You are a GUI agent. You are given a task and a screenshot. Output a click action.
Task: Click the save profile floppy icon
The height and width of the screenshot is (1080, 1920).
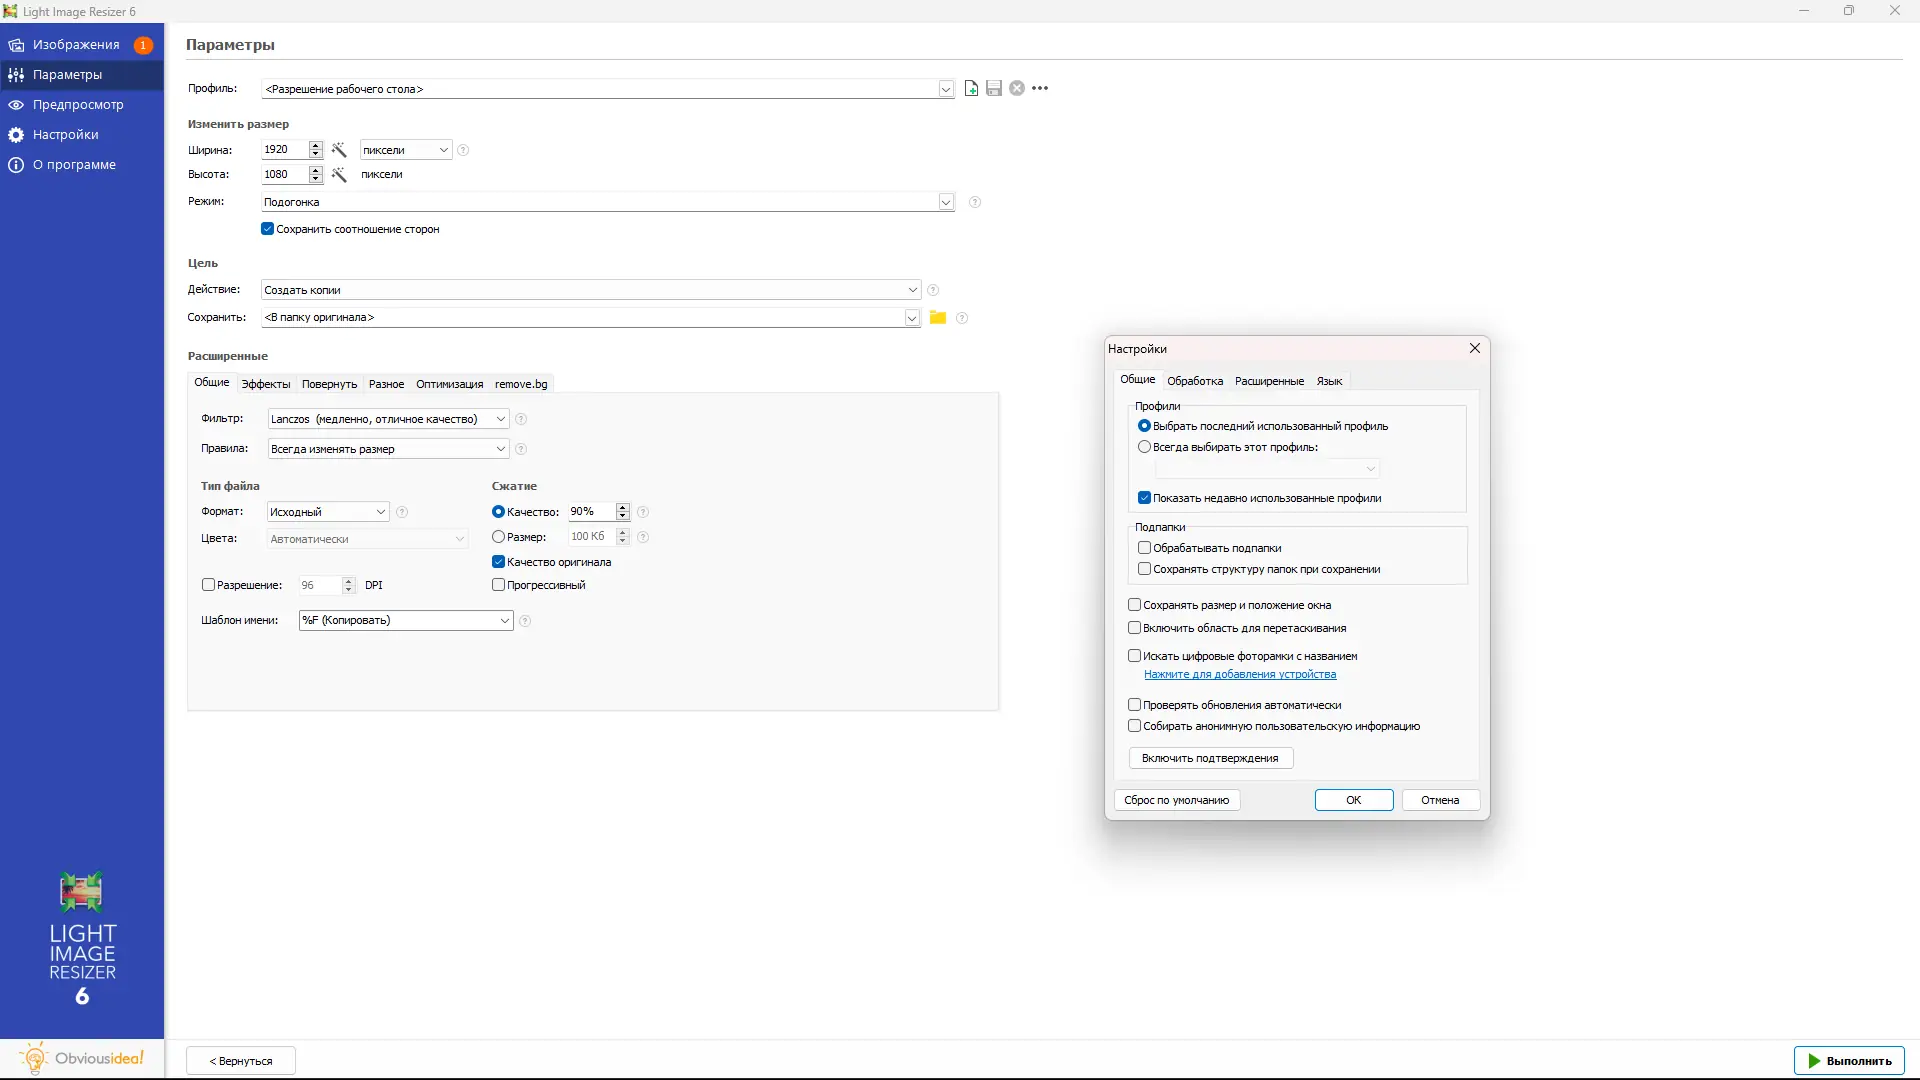point(994,88)
